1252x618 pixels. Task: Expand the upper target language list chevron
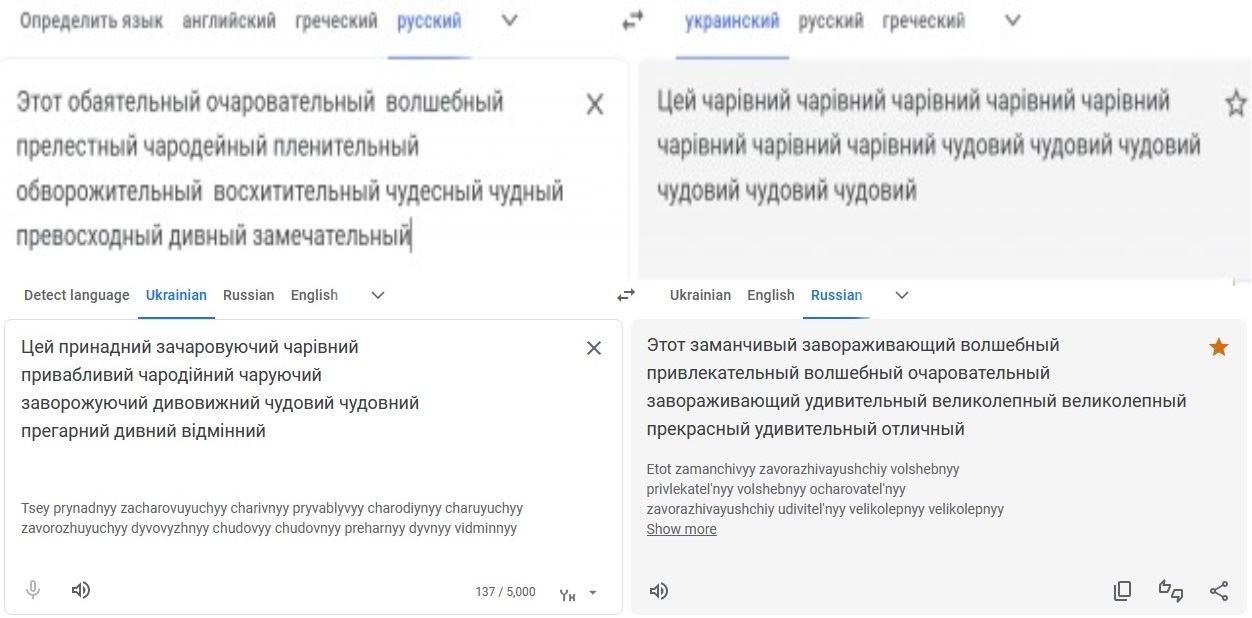point(1013,21)
